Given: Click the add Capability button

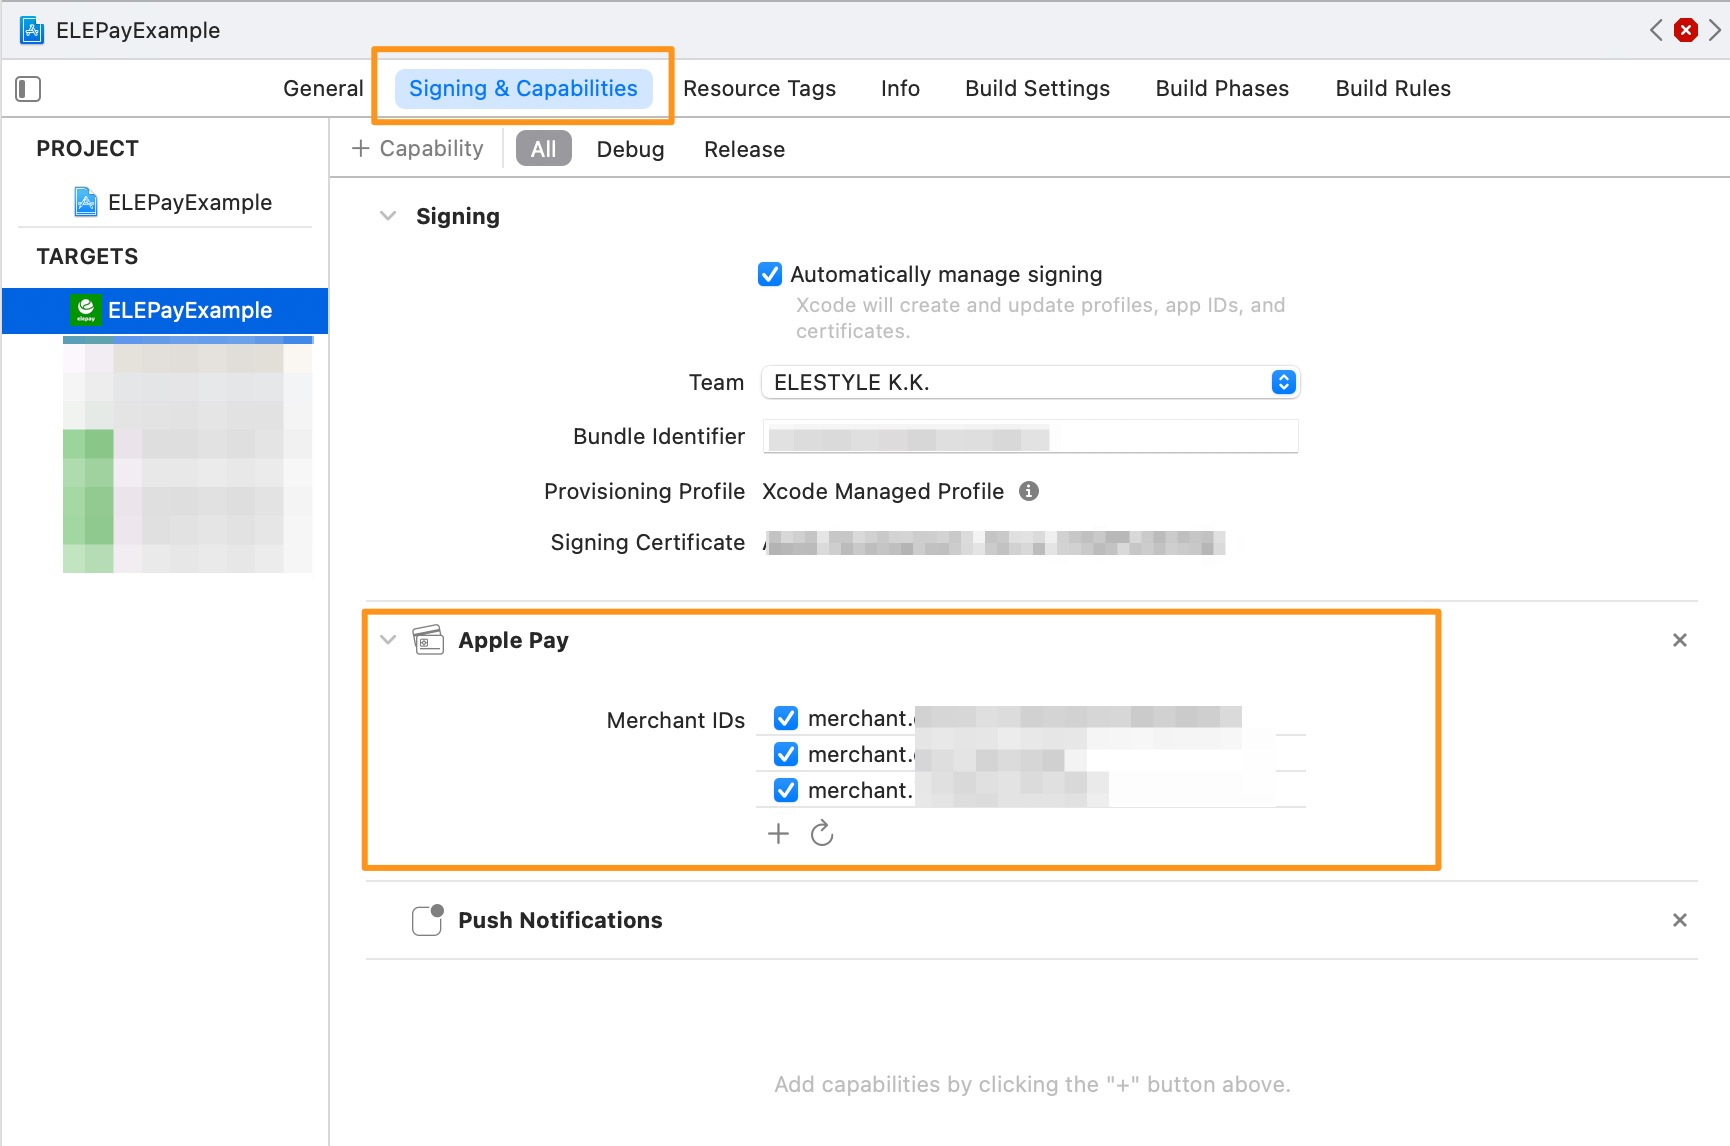Looking at the screenshot, I should click(x=418, y=149).
